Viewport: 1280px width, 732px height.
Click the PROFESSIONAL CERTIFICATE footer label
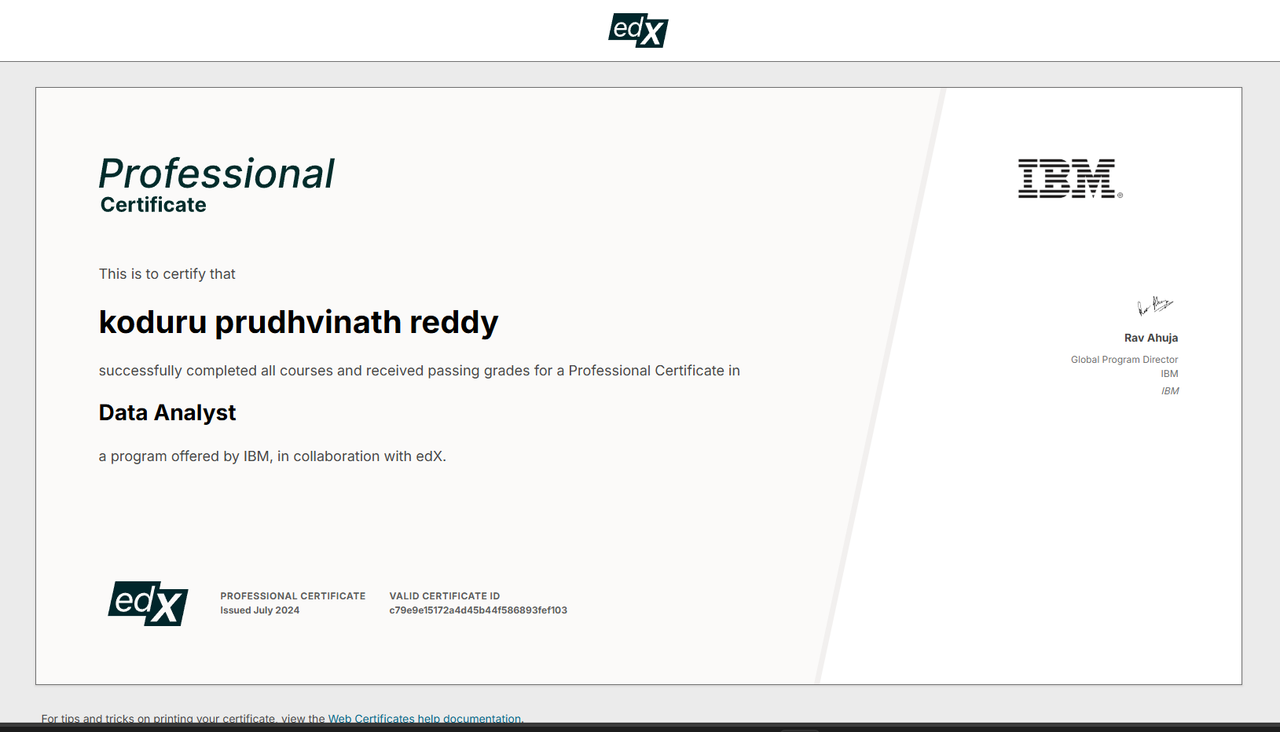coord(293,596)
